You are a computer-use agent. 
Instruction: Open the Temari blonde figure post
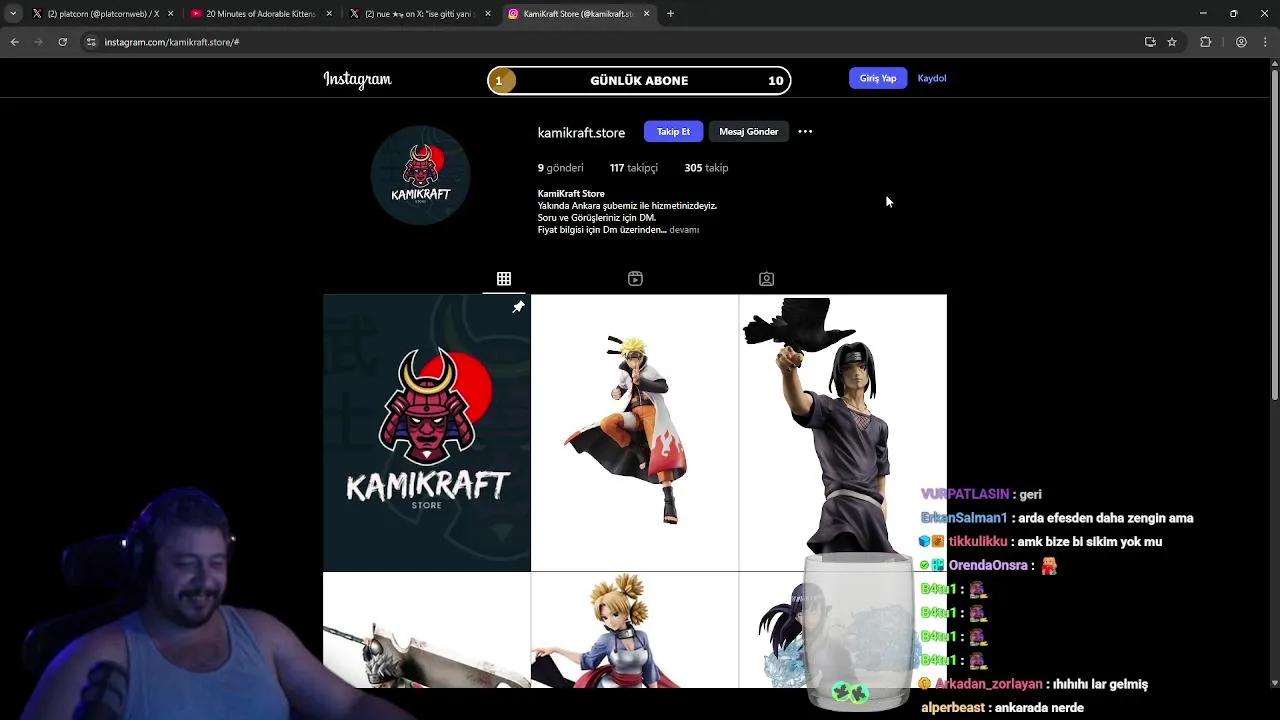coord(635,630)
